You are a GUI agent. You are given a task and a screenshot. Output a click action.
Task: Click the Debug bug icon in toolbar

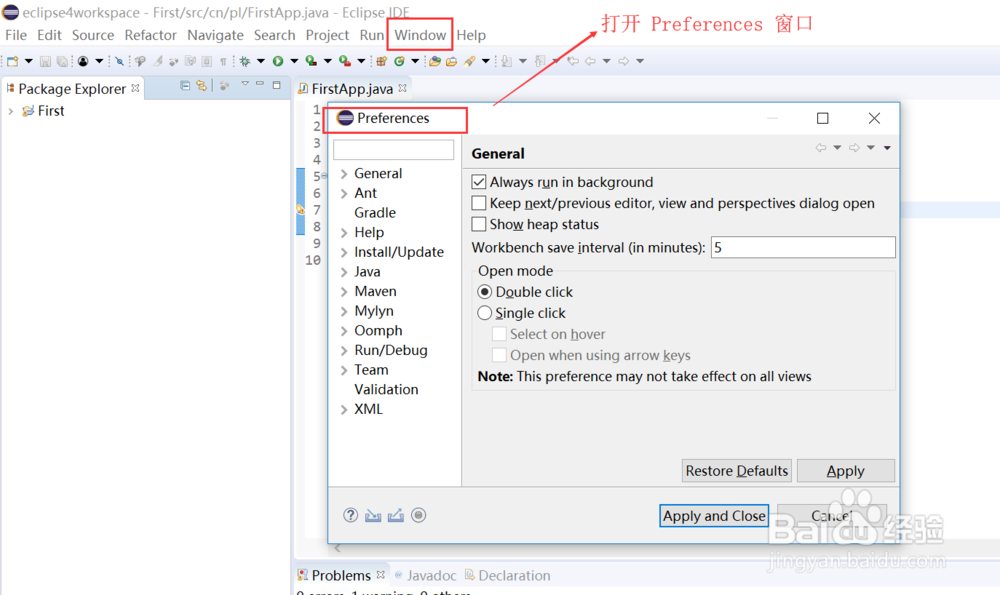245,61
